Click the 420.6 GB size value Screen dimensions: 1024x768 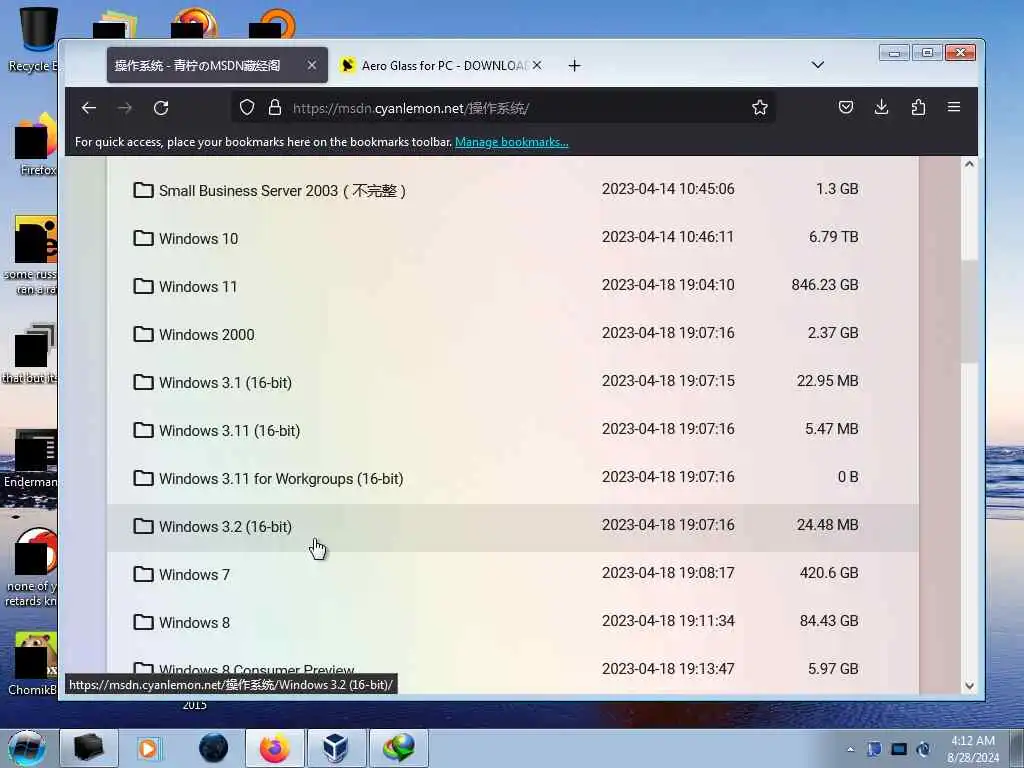pos(829,573)
